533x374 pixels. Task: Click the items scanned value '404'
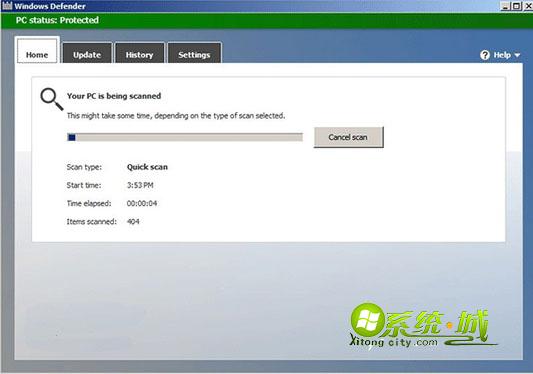pyautogui.click(x=133, y=222)
